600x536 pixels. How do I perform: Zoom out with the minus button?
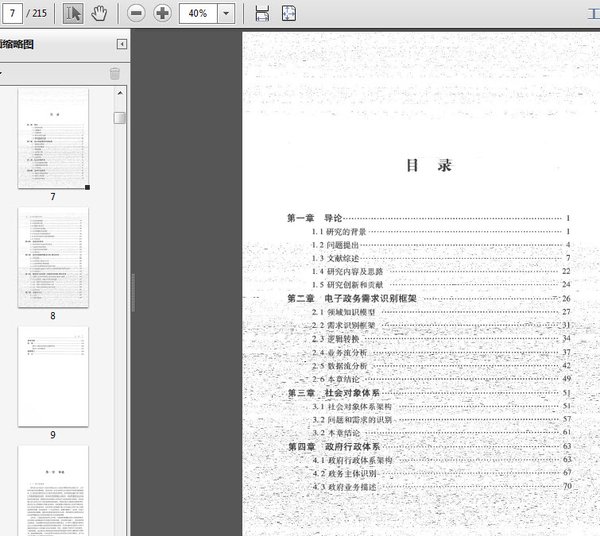point(136,13)
